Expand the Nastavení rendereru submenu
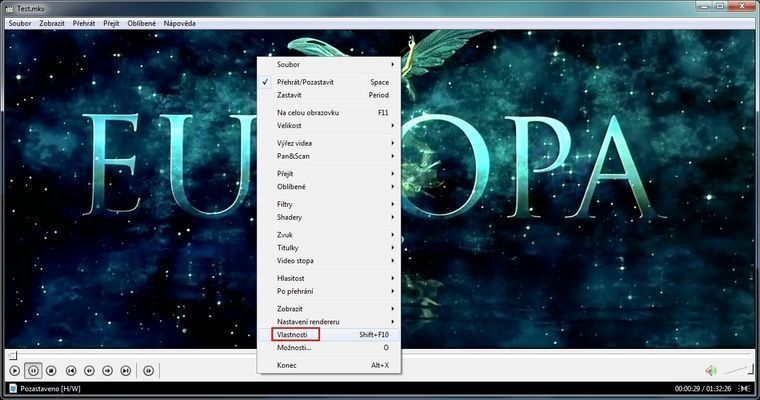The height and width of the screenshot is (400, 760). [x=329, y=321]
